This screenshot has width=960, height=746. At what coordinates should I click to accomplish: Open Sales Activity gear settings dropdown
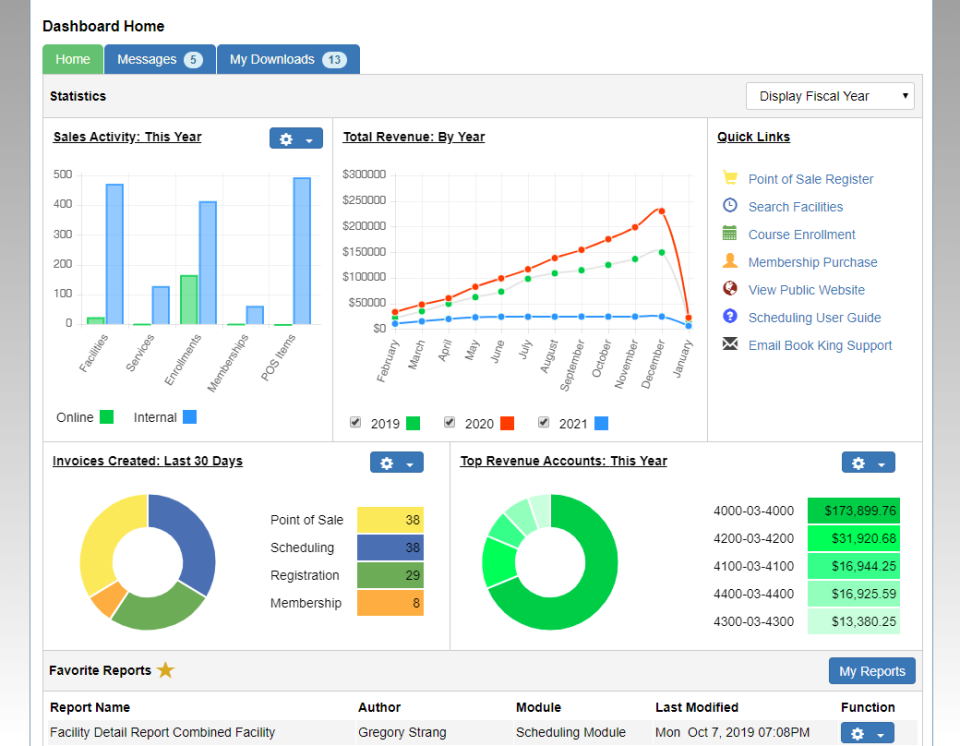coord(296,139)
